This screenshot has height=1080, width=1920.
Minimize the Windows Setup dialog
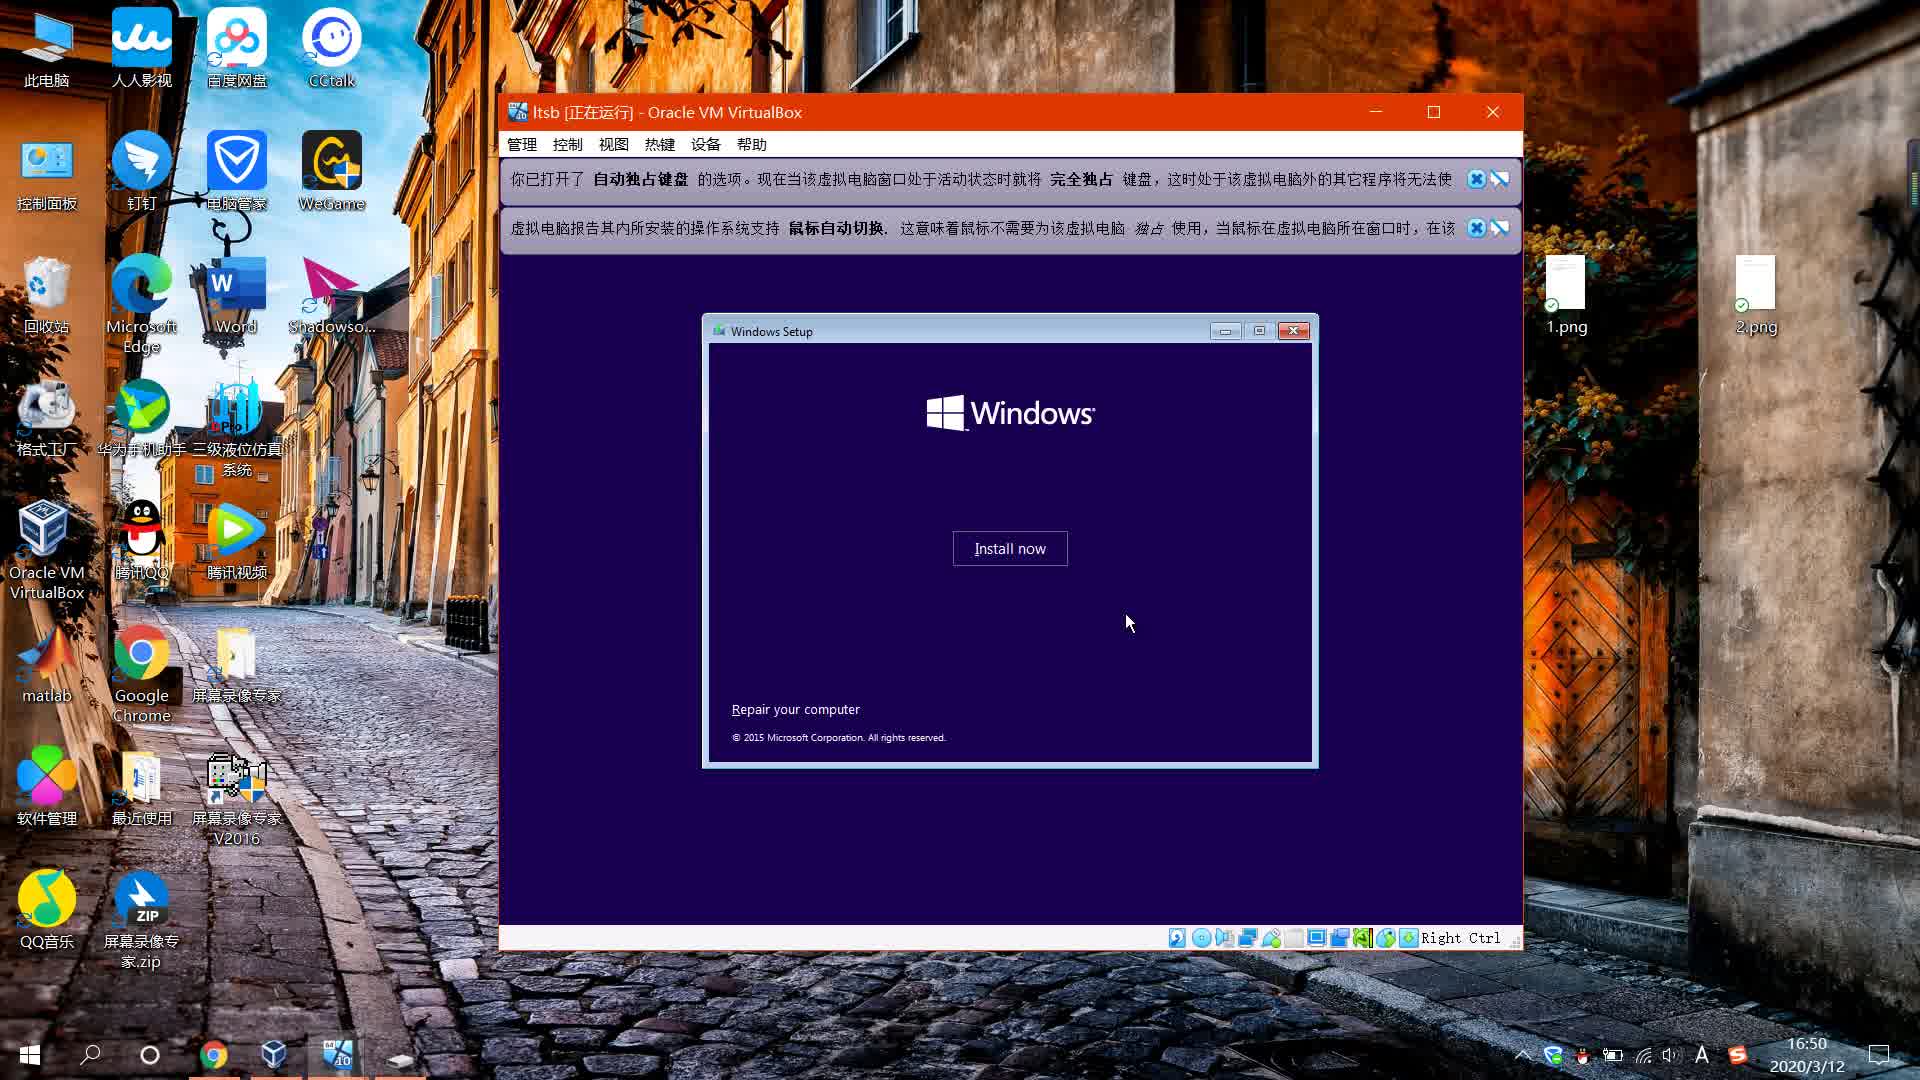click(x=1225, y=331)
